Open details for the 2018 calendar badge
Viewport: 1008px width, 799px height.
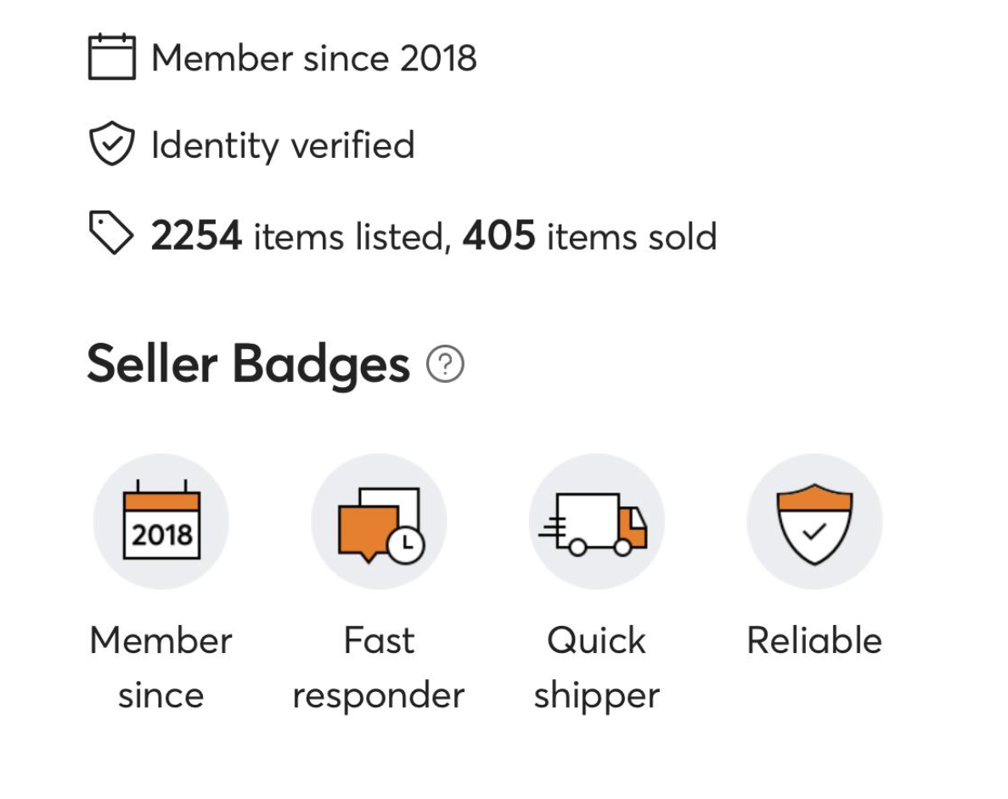coord(161,520)
